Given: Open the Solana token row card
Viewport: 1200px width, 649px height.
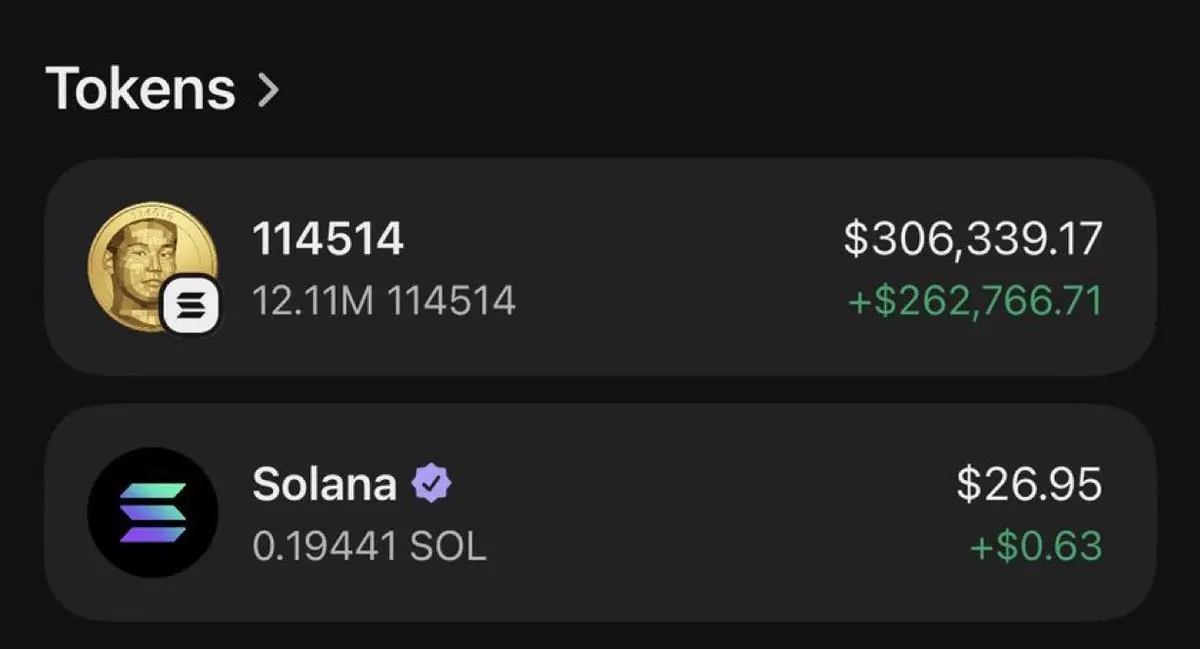Looking at the screenshot, I should click(600, 512).
